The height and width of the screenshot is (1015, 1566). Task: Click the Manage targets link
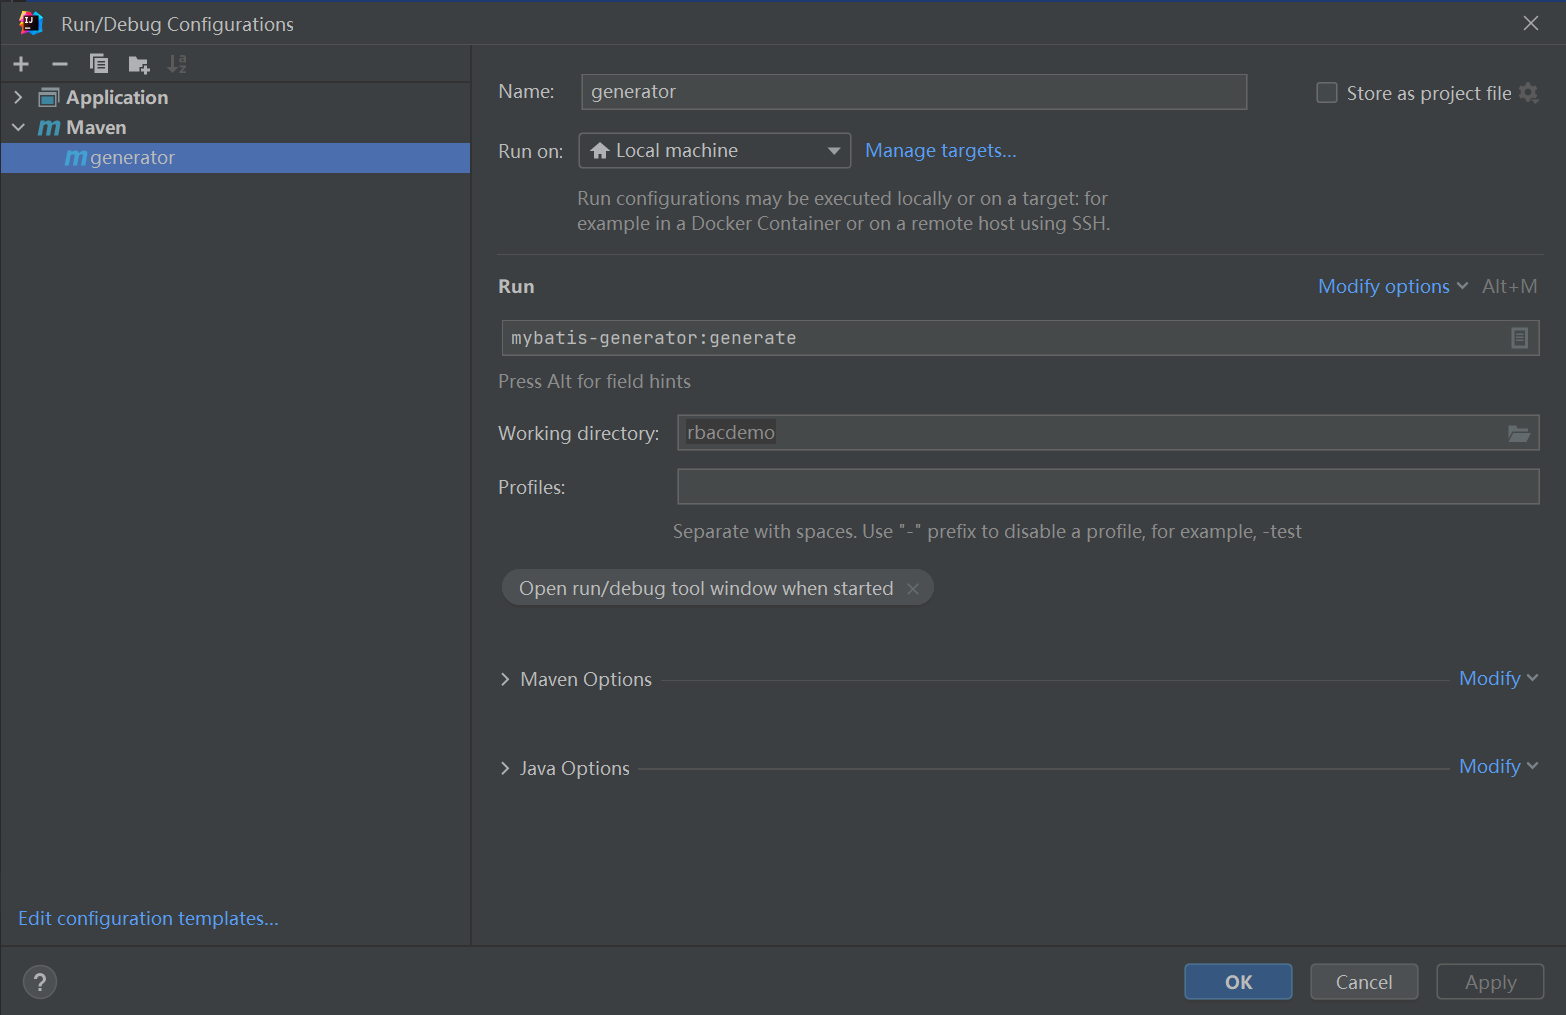(940, 150)
